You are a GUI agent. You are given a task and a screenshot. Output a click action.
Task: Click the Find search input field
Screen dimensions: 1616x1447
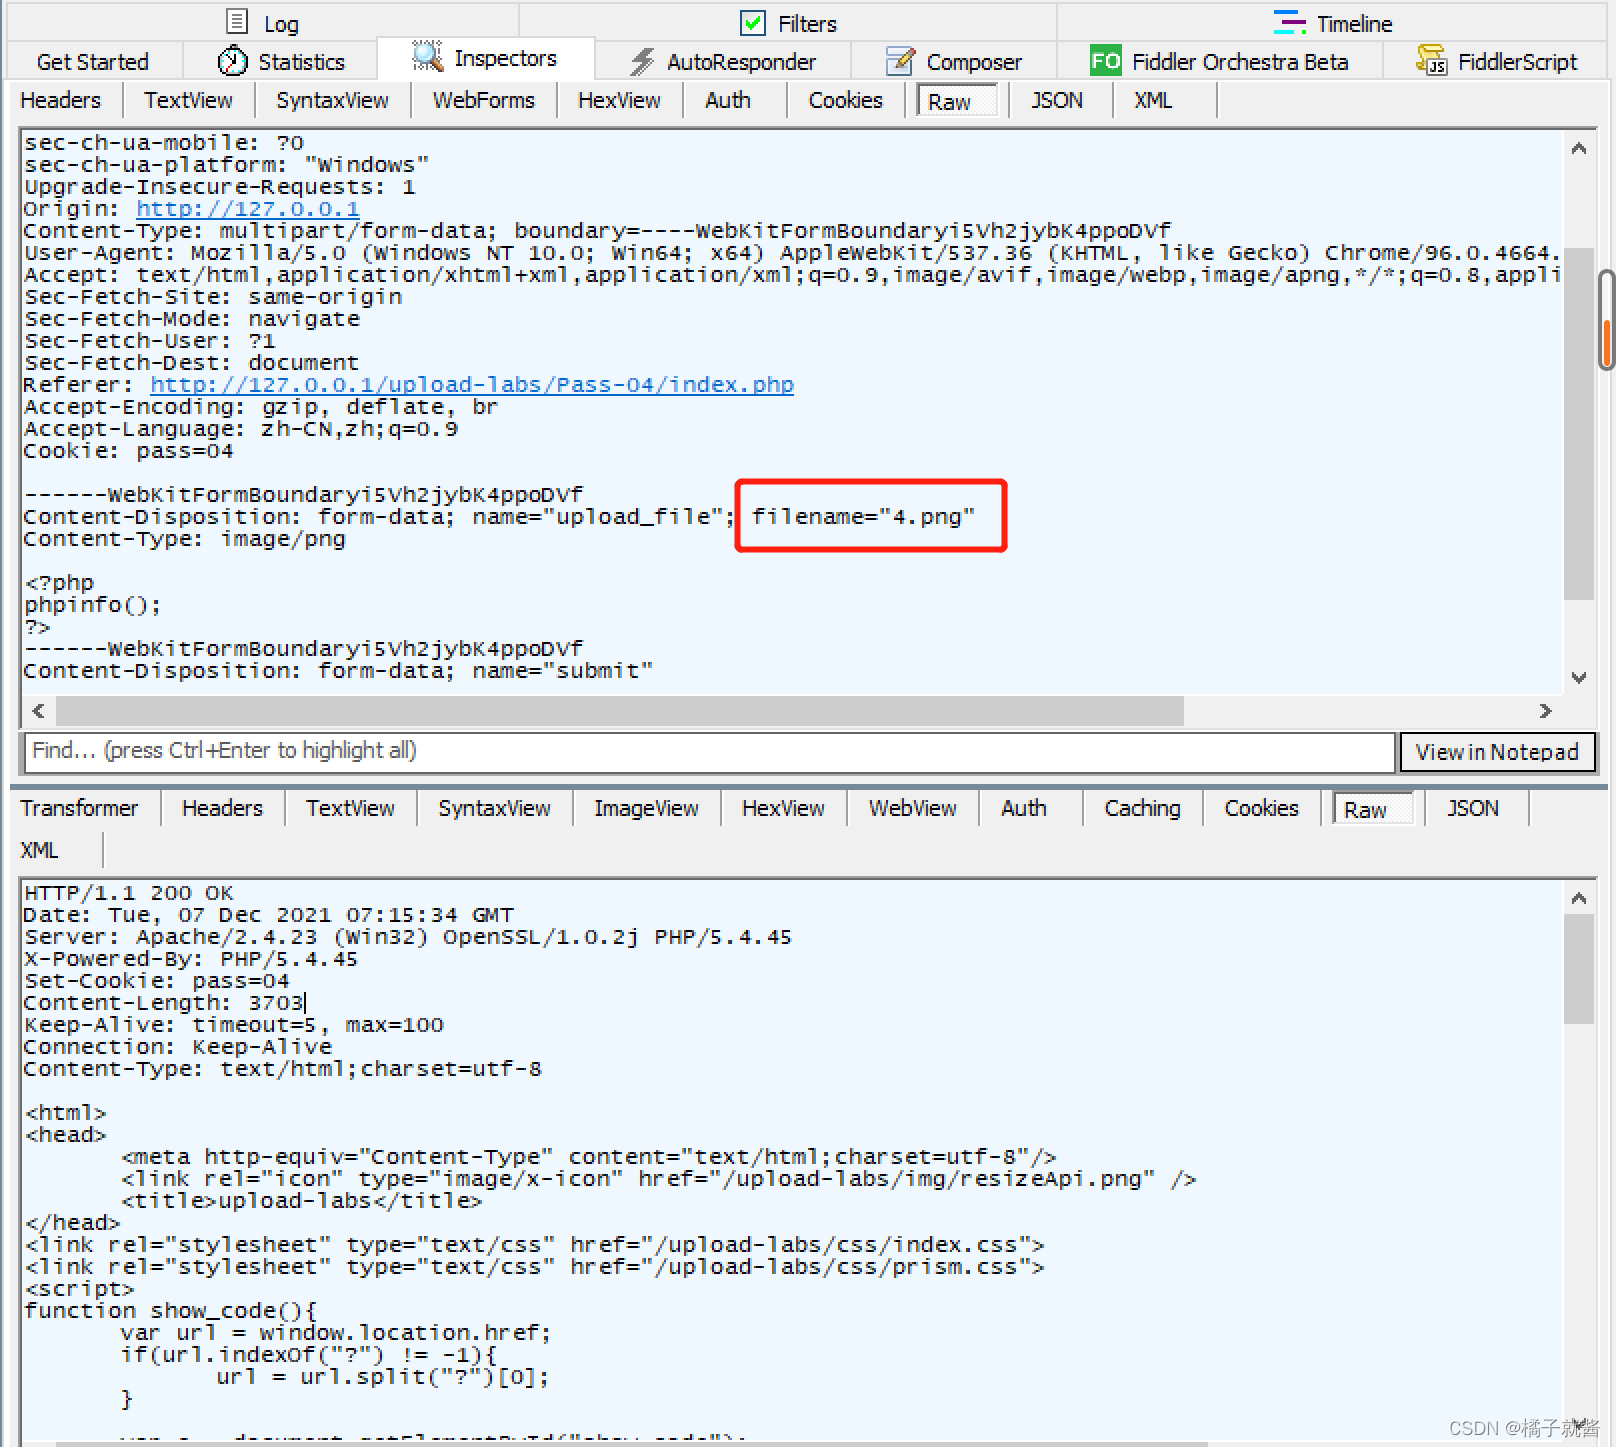(708, 751)
